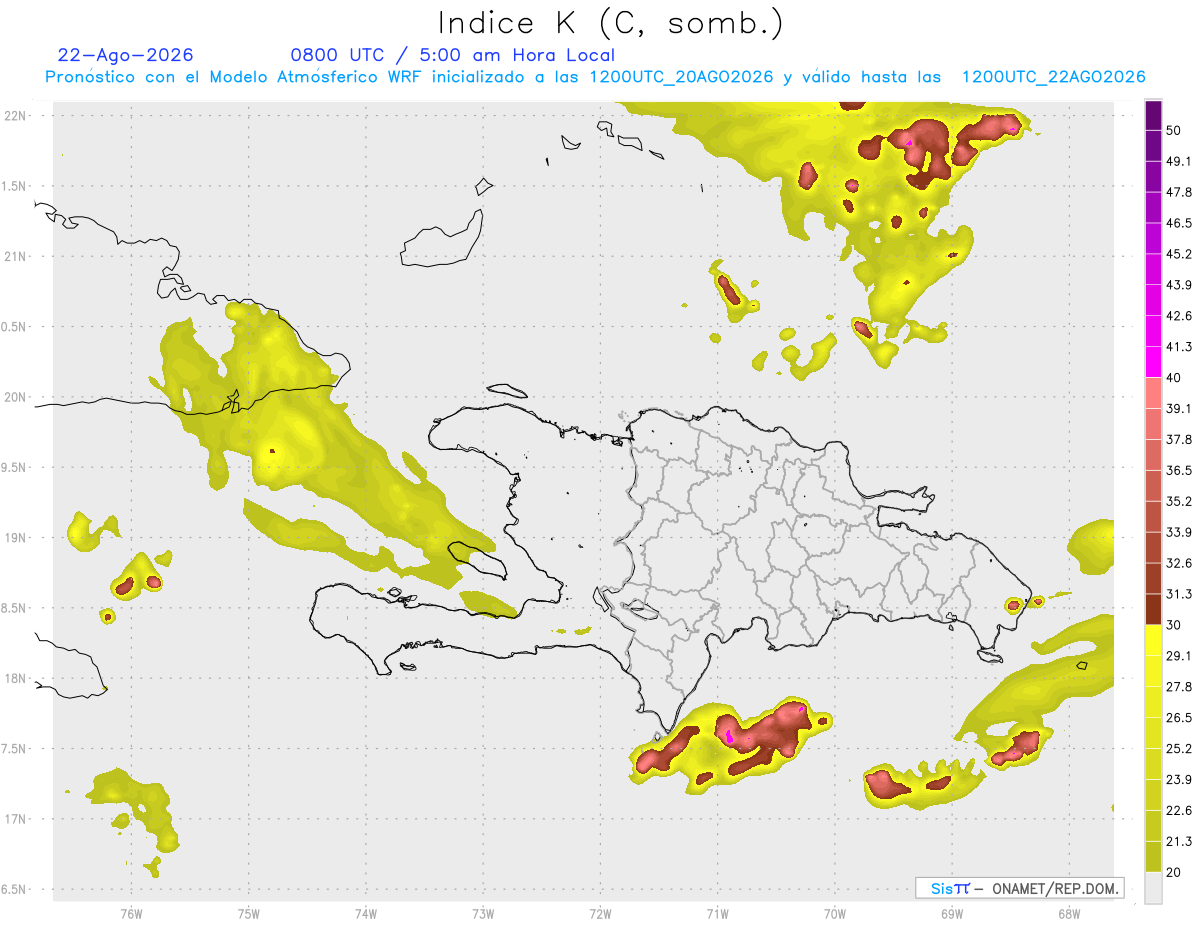
Task: Click the "72W" longitude label
Action: (600, 914)
